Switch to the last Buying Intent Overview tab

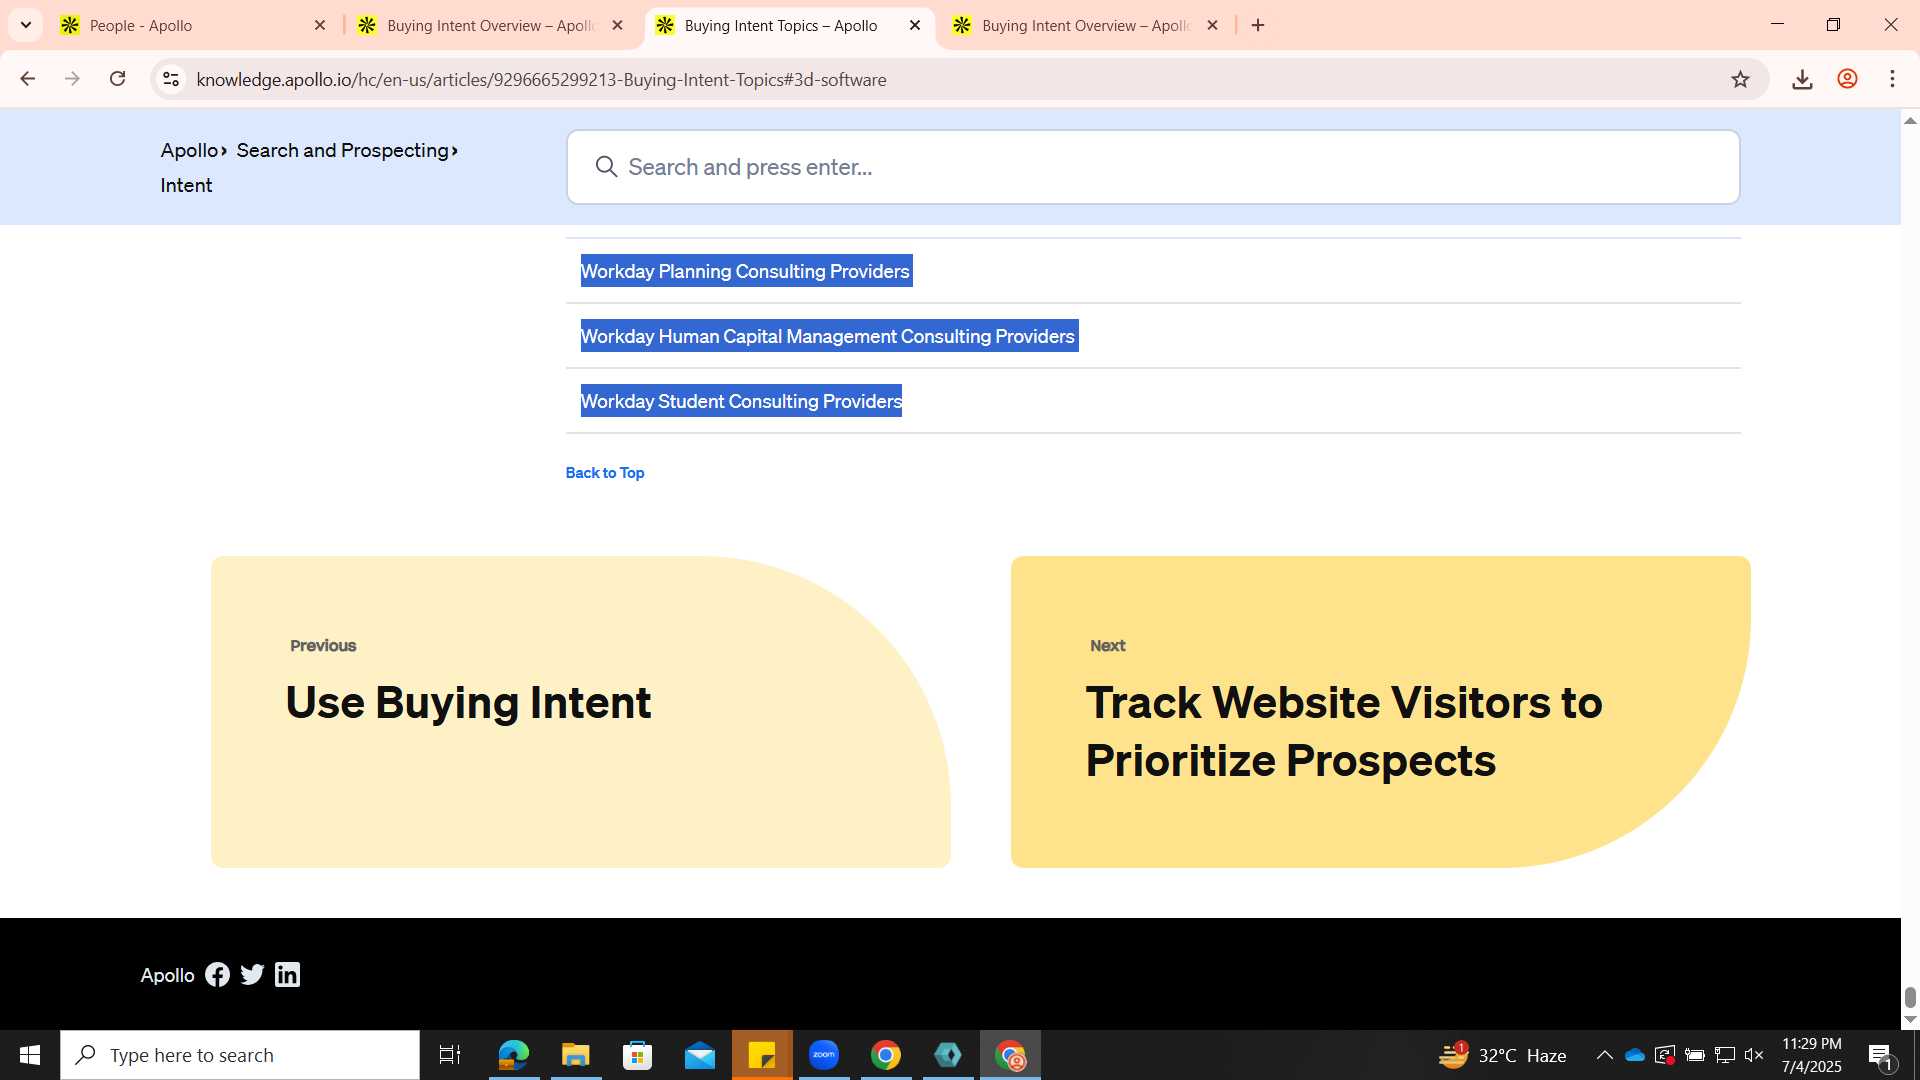(x=1085, y=25)
